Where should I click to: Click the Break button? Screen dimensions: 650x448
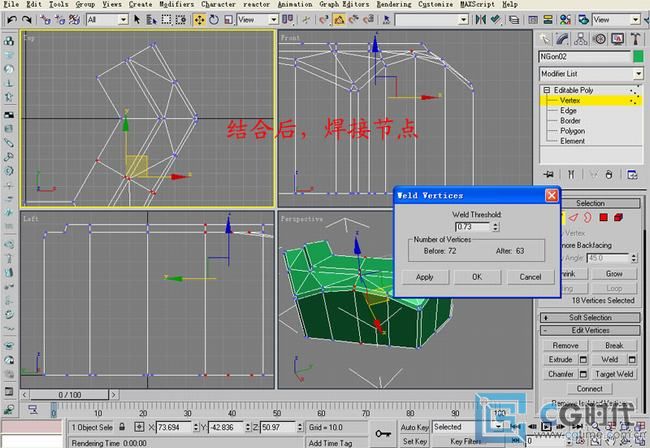coord(614,345)
